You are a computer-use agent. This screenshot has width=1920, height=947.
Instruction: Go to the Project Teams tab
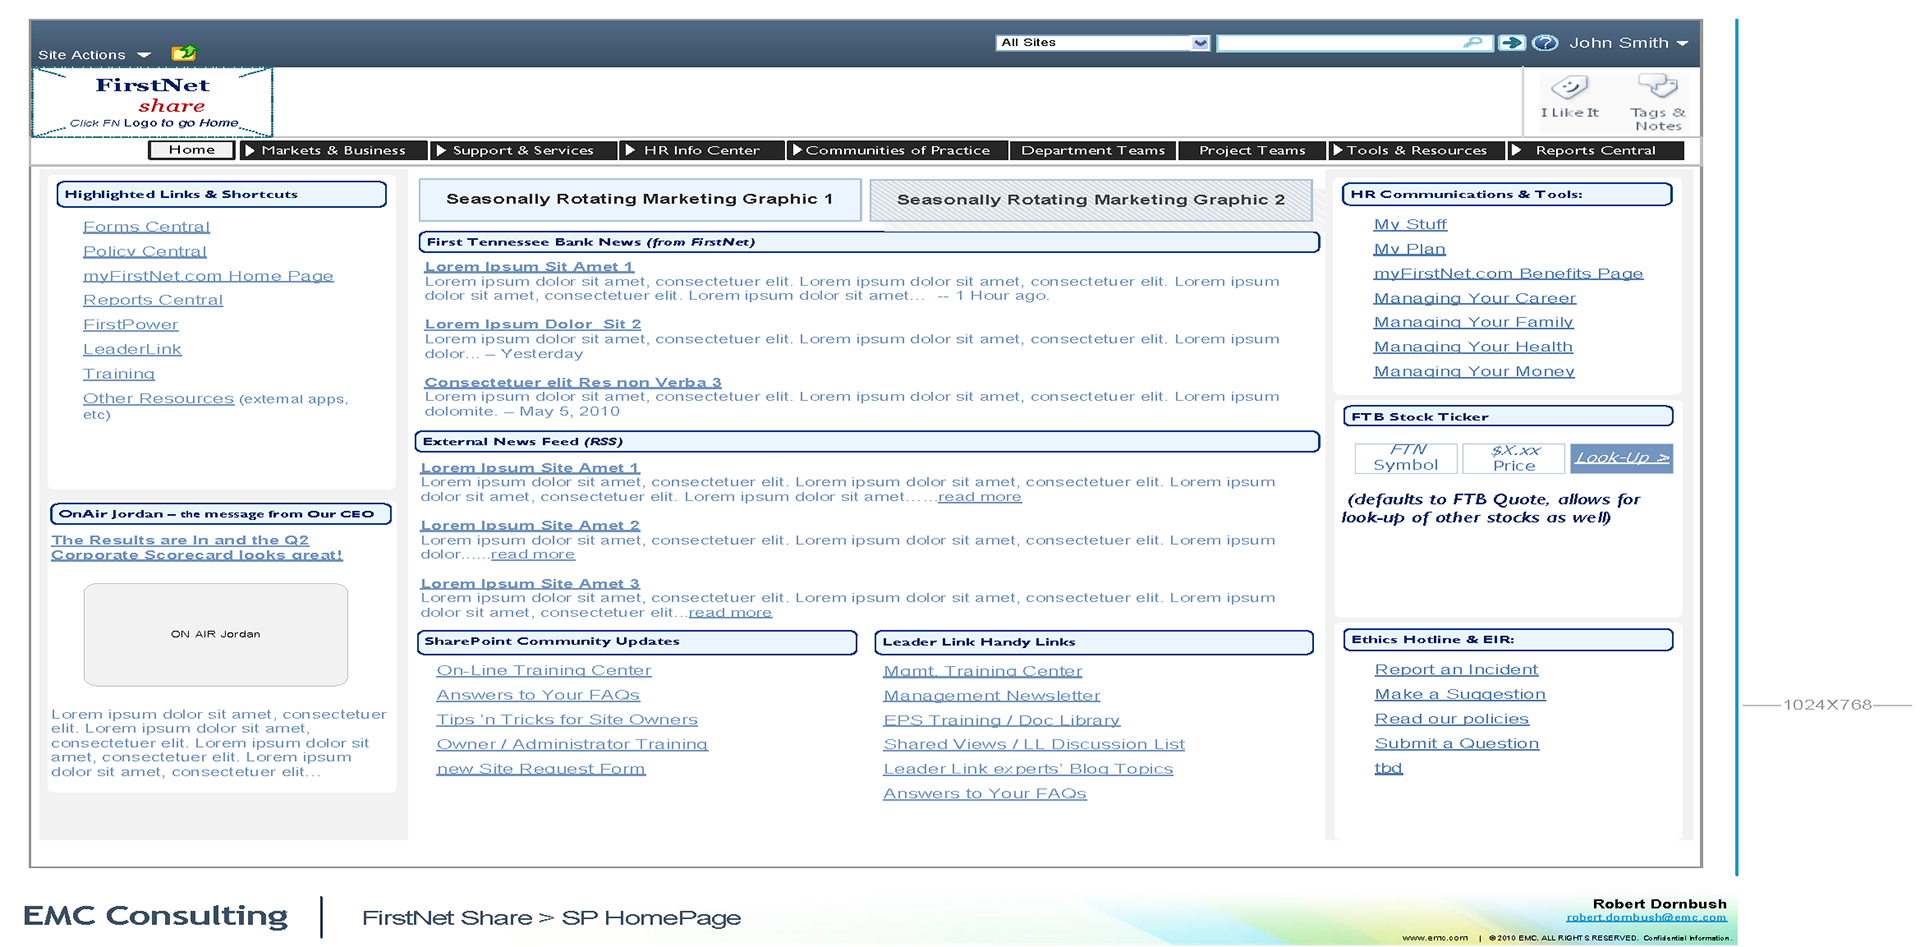pos(1252,150)
